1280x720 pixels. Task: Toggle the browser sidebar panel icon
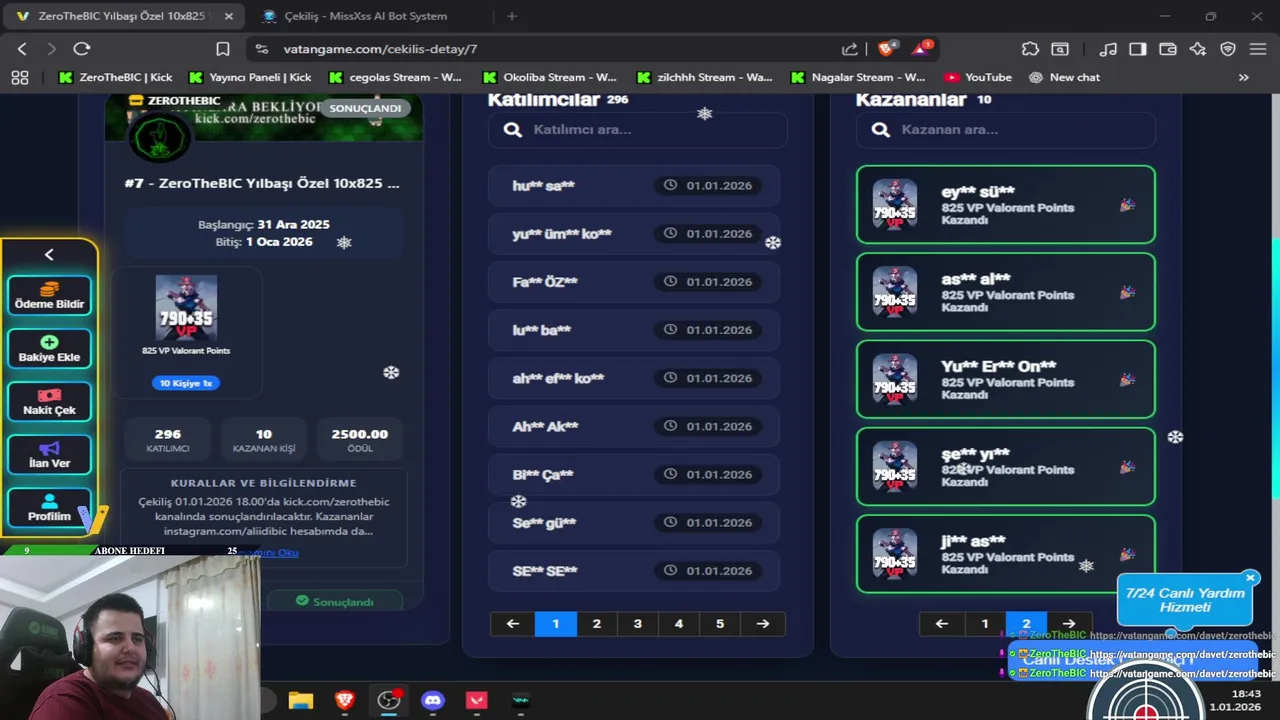1137,49
